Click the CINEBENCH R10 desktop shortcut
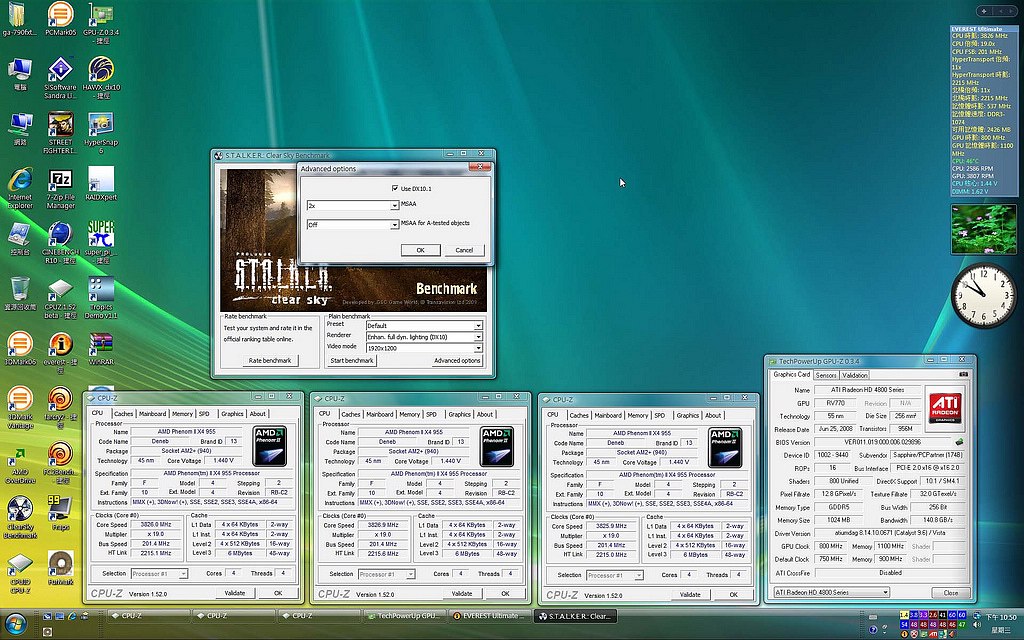Viewport: 1024px width, 640px height. pyautogui.click(x=60, y=243)
